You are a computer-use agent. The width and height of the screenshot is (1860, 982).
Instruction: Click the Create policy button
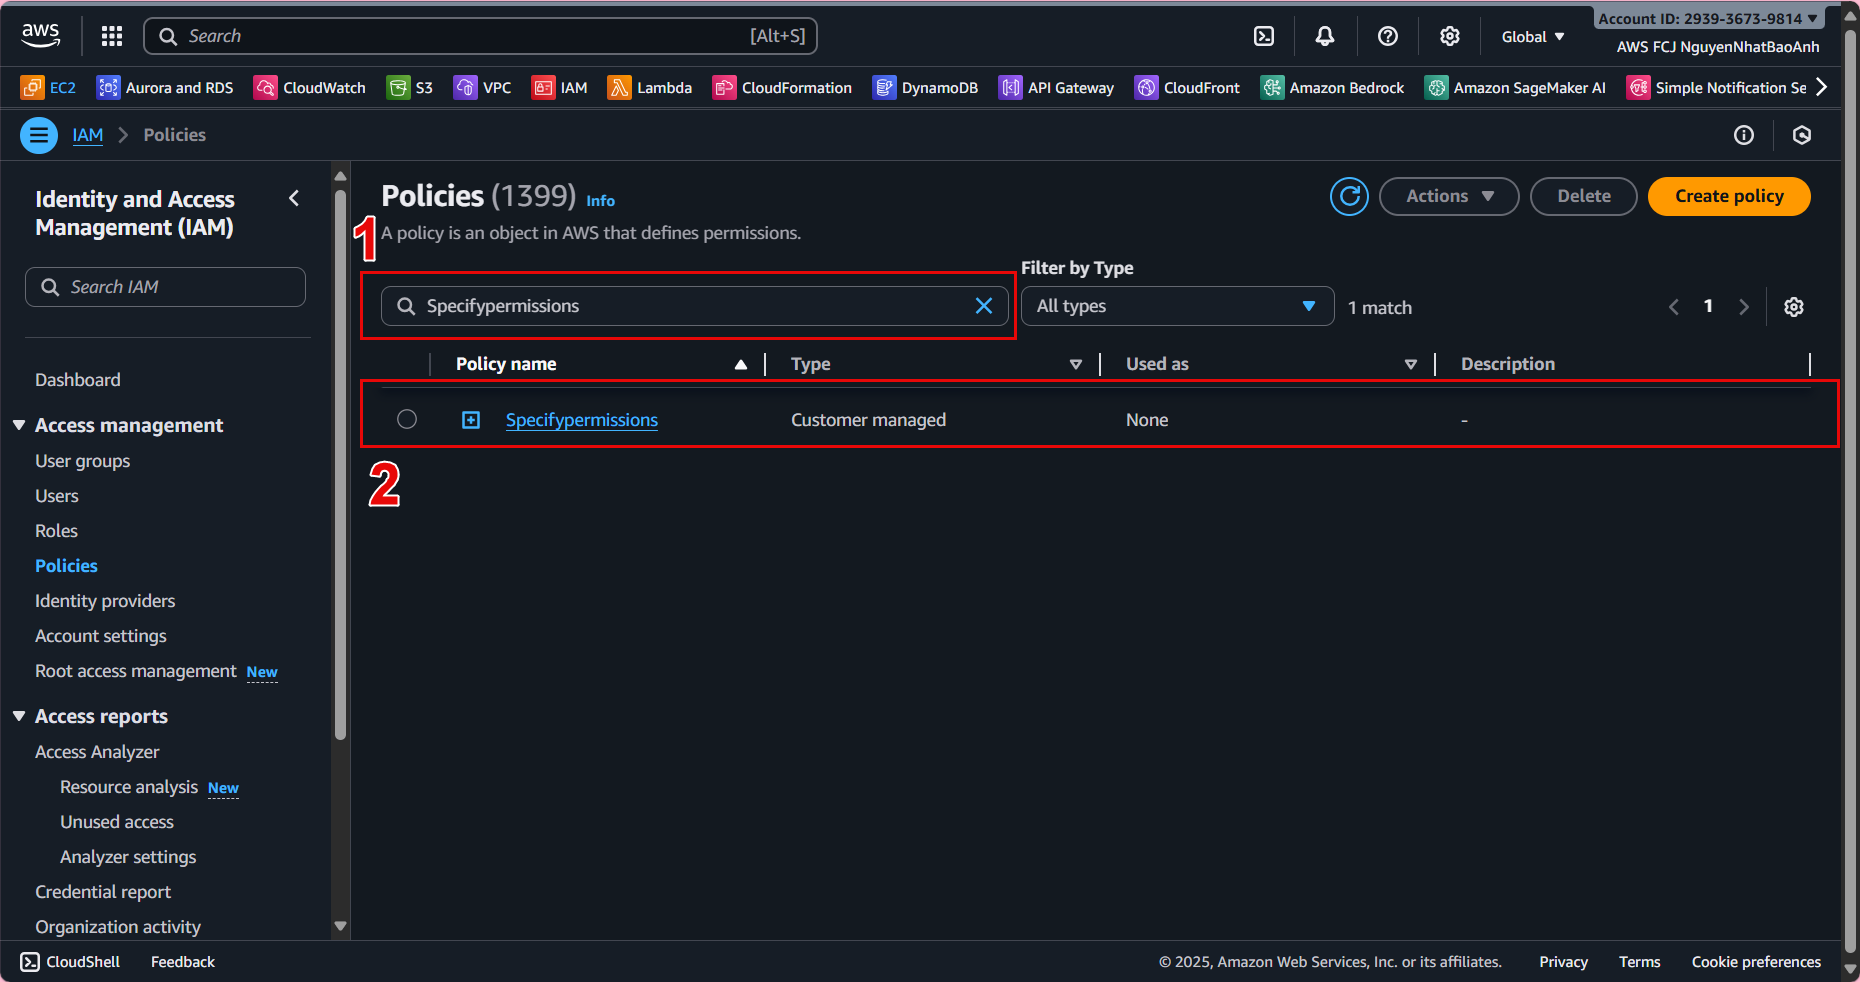click(1728, 196)
